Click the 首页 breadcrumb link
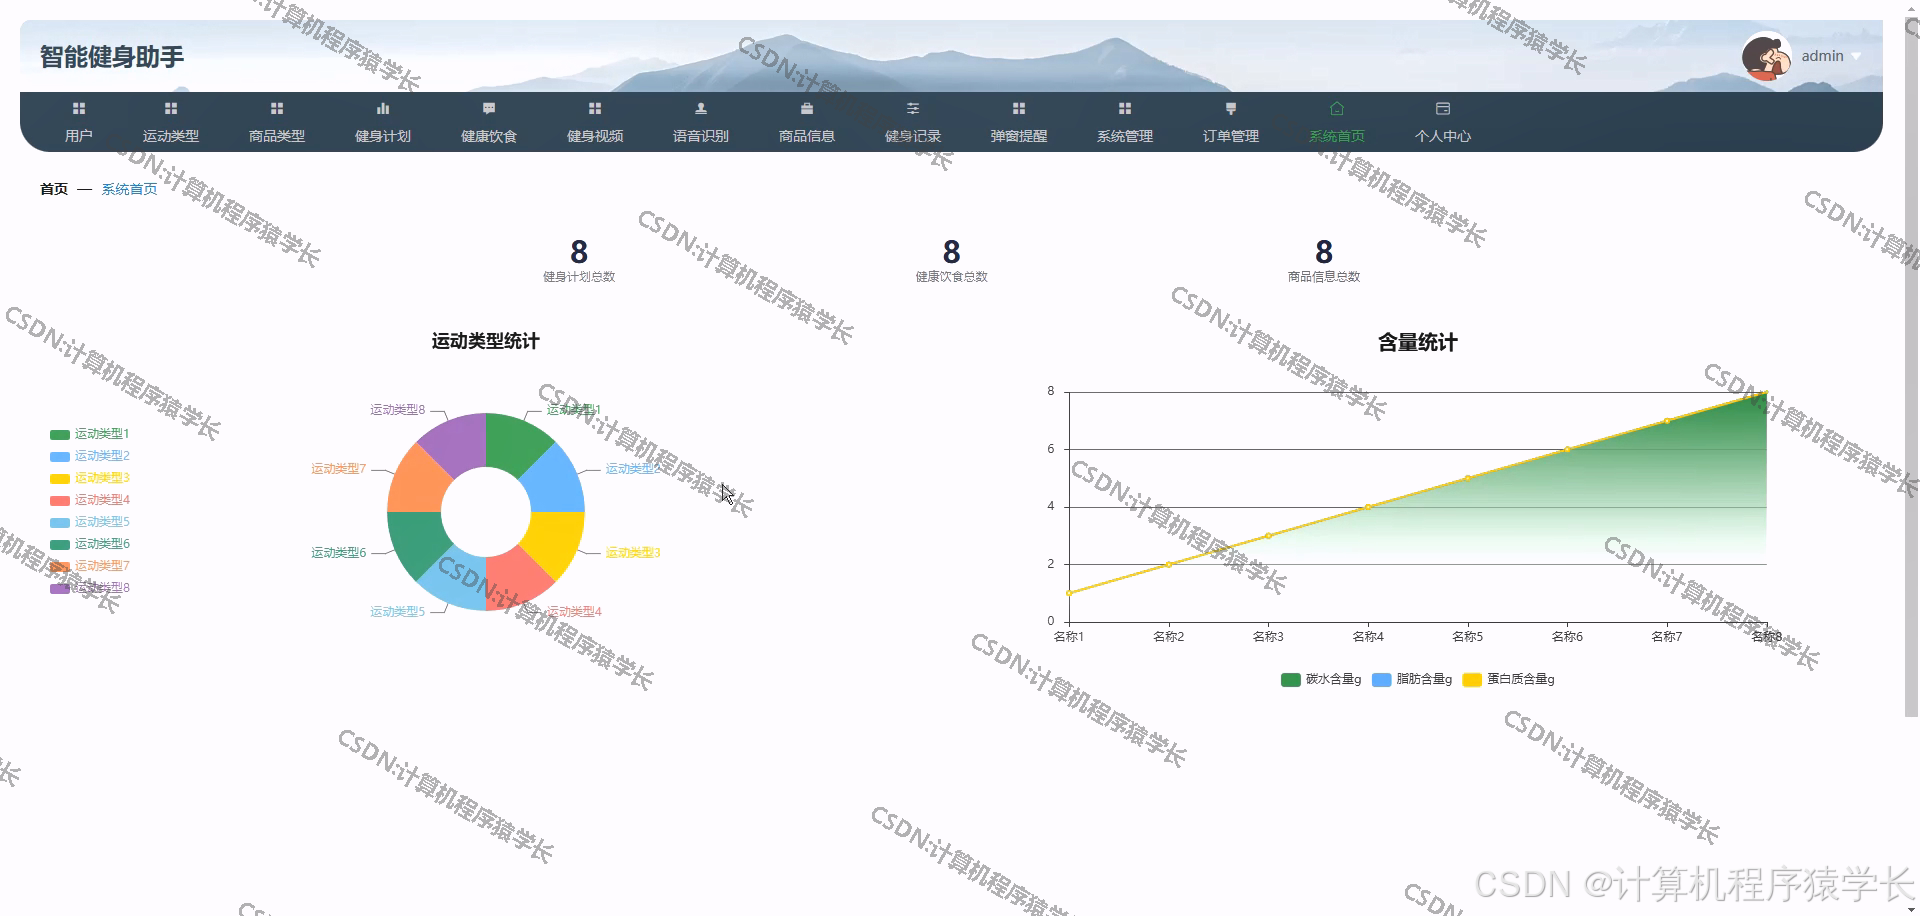Image resolution: width=1920 pixels, height=916 pixels. pyautogui.click(x=54, y=189)
